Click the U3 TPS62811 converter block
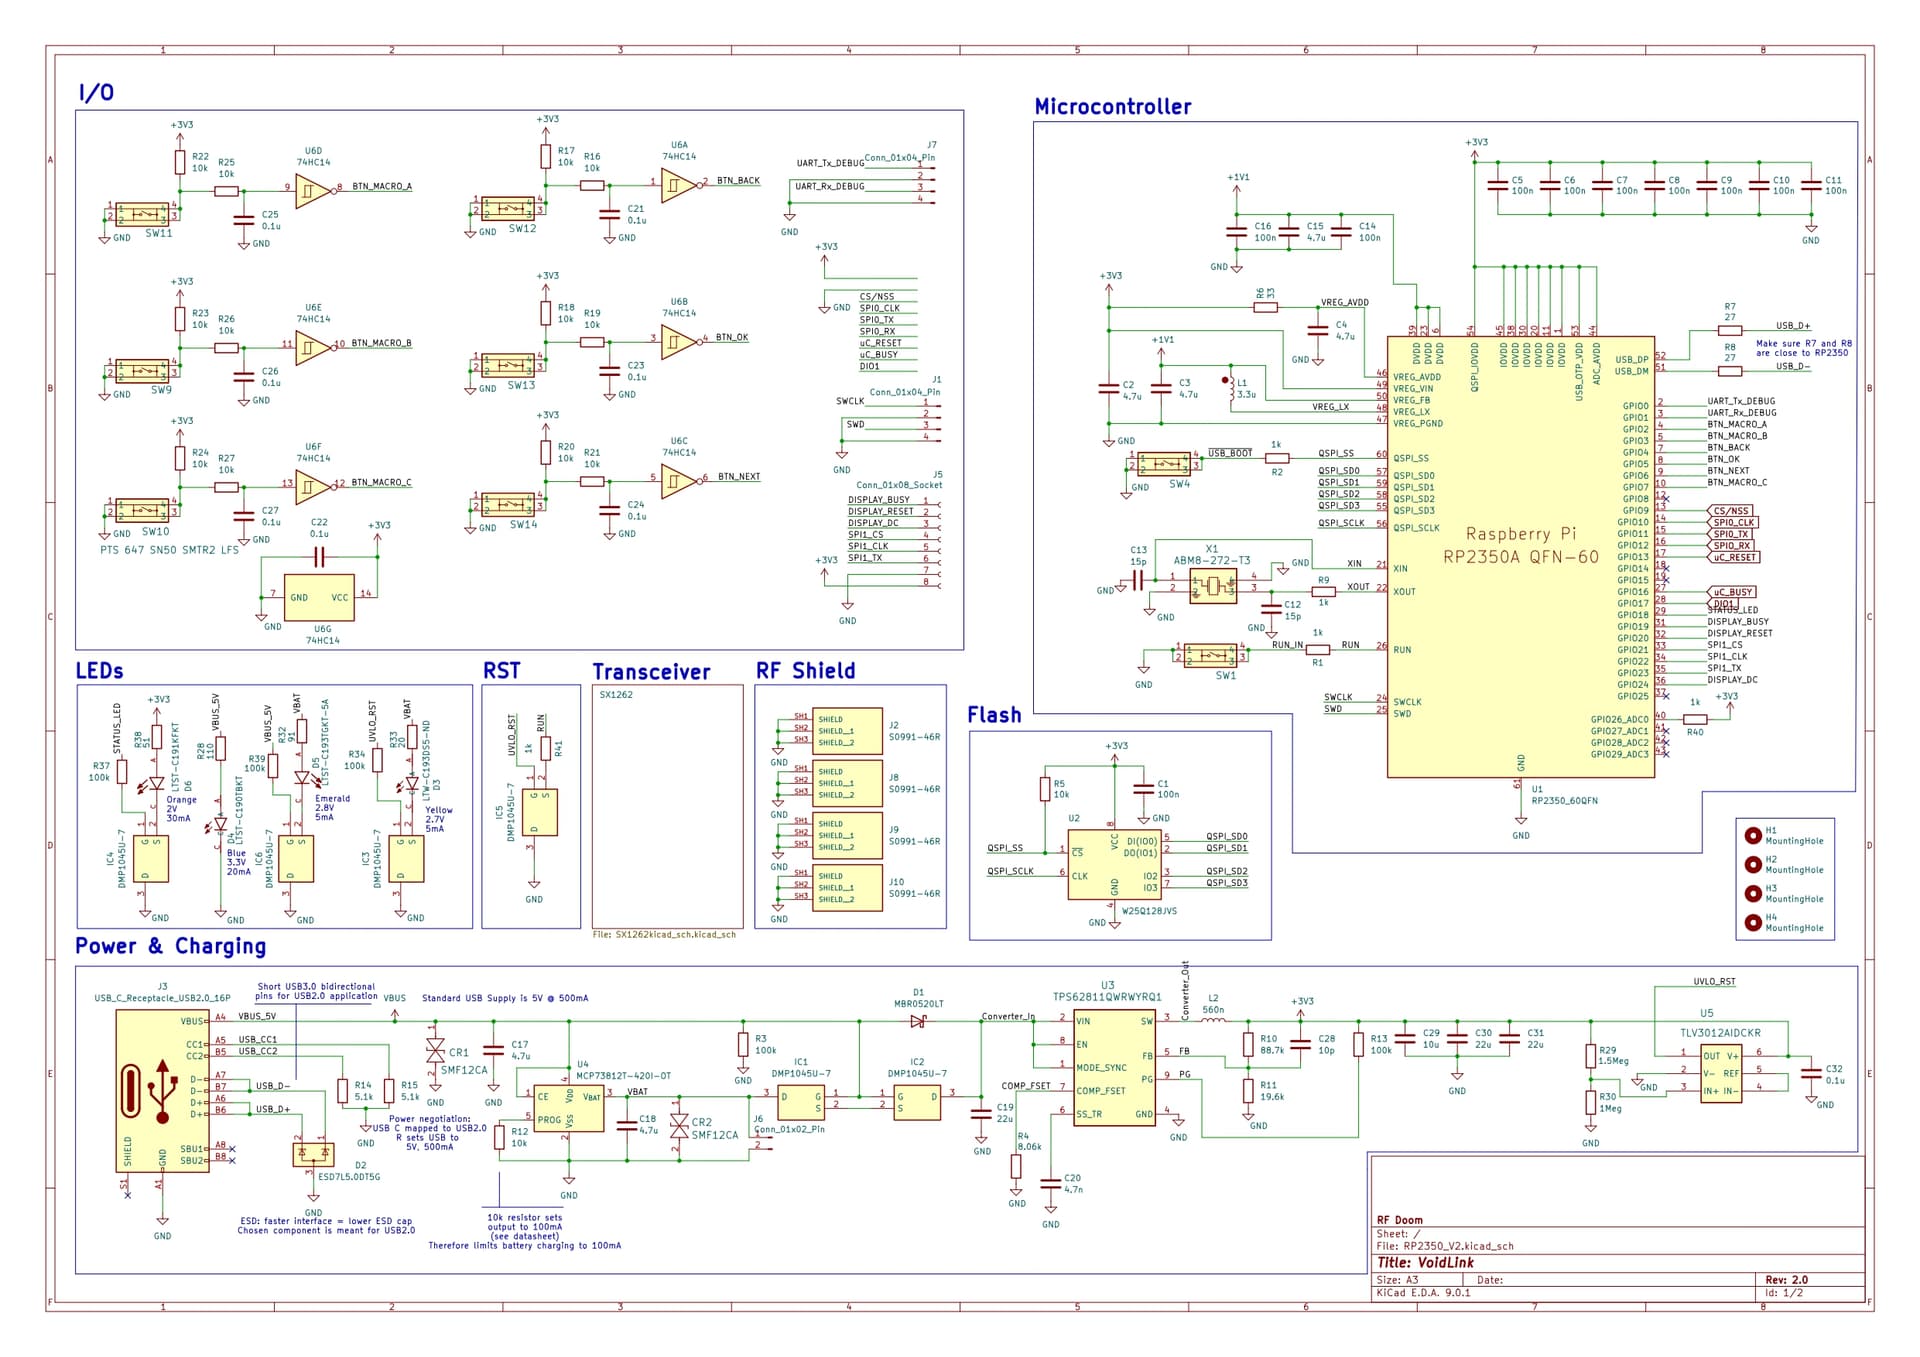Screen dimensions: 1920x1357 coord(1114,1068)
